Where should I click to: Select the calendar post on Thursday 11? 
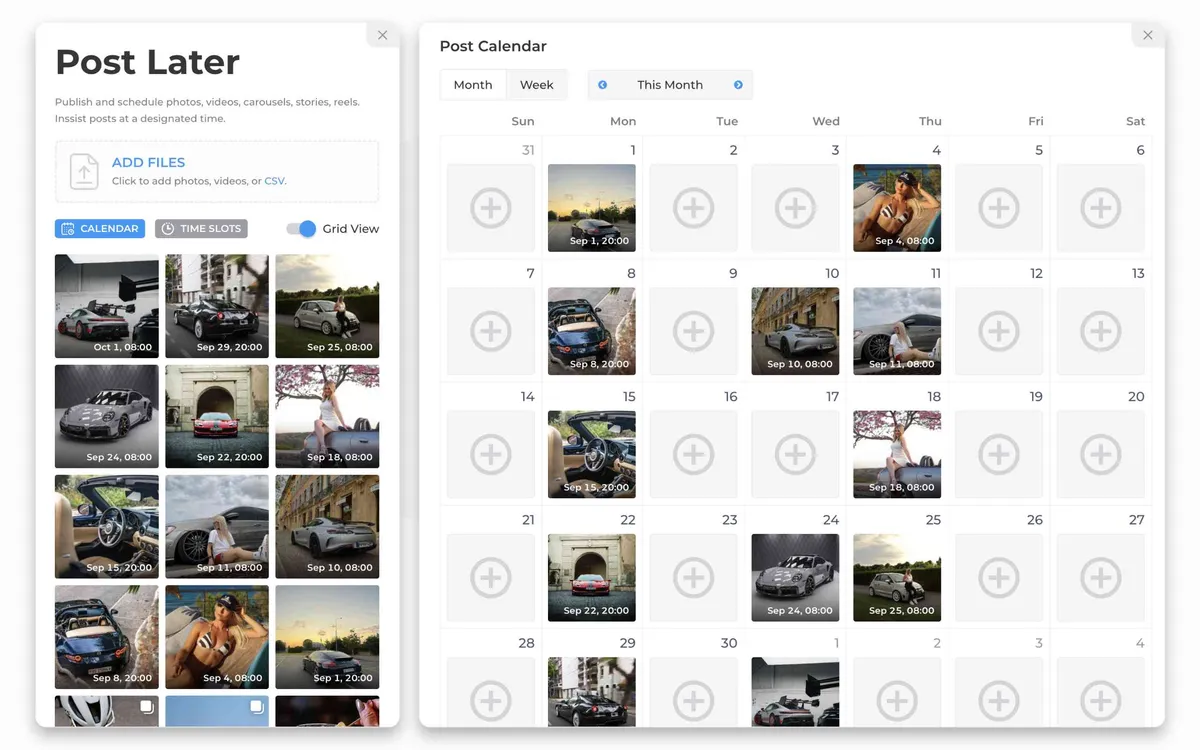897,331
